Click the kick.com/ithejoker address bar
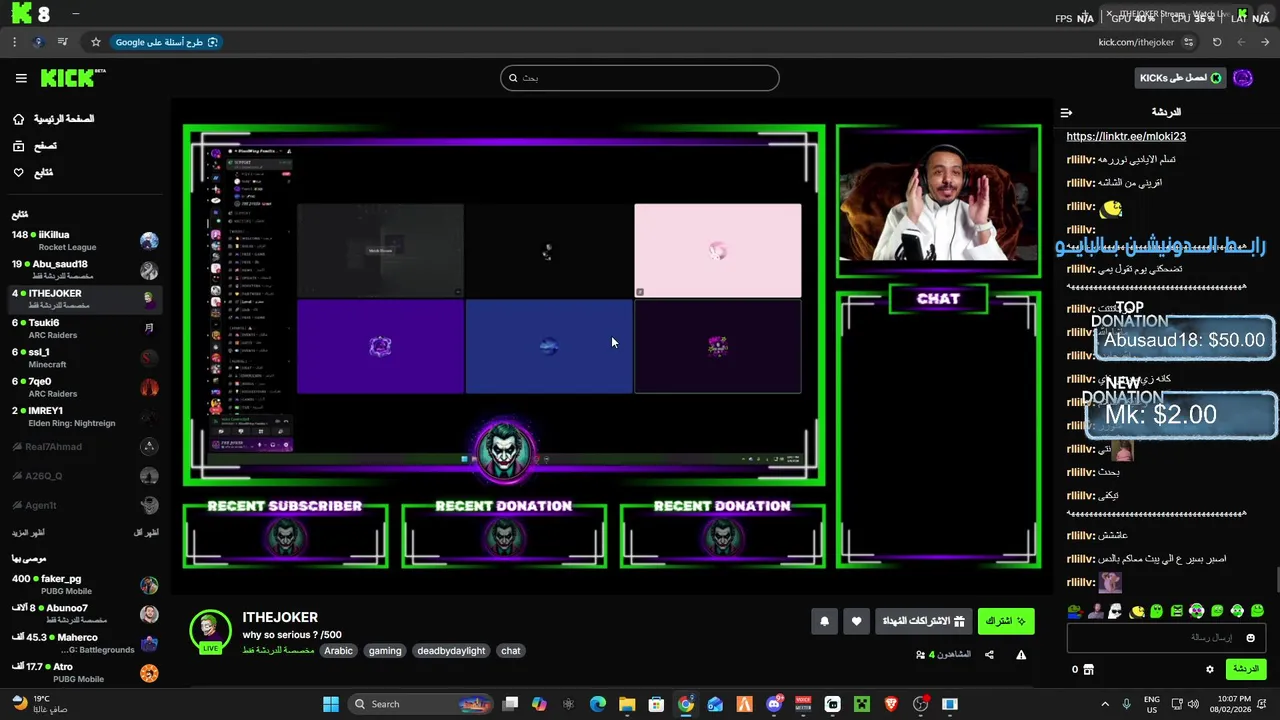 tap(1135, 42)
